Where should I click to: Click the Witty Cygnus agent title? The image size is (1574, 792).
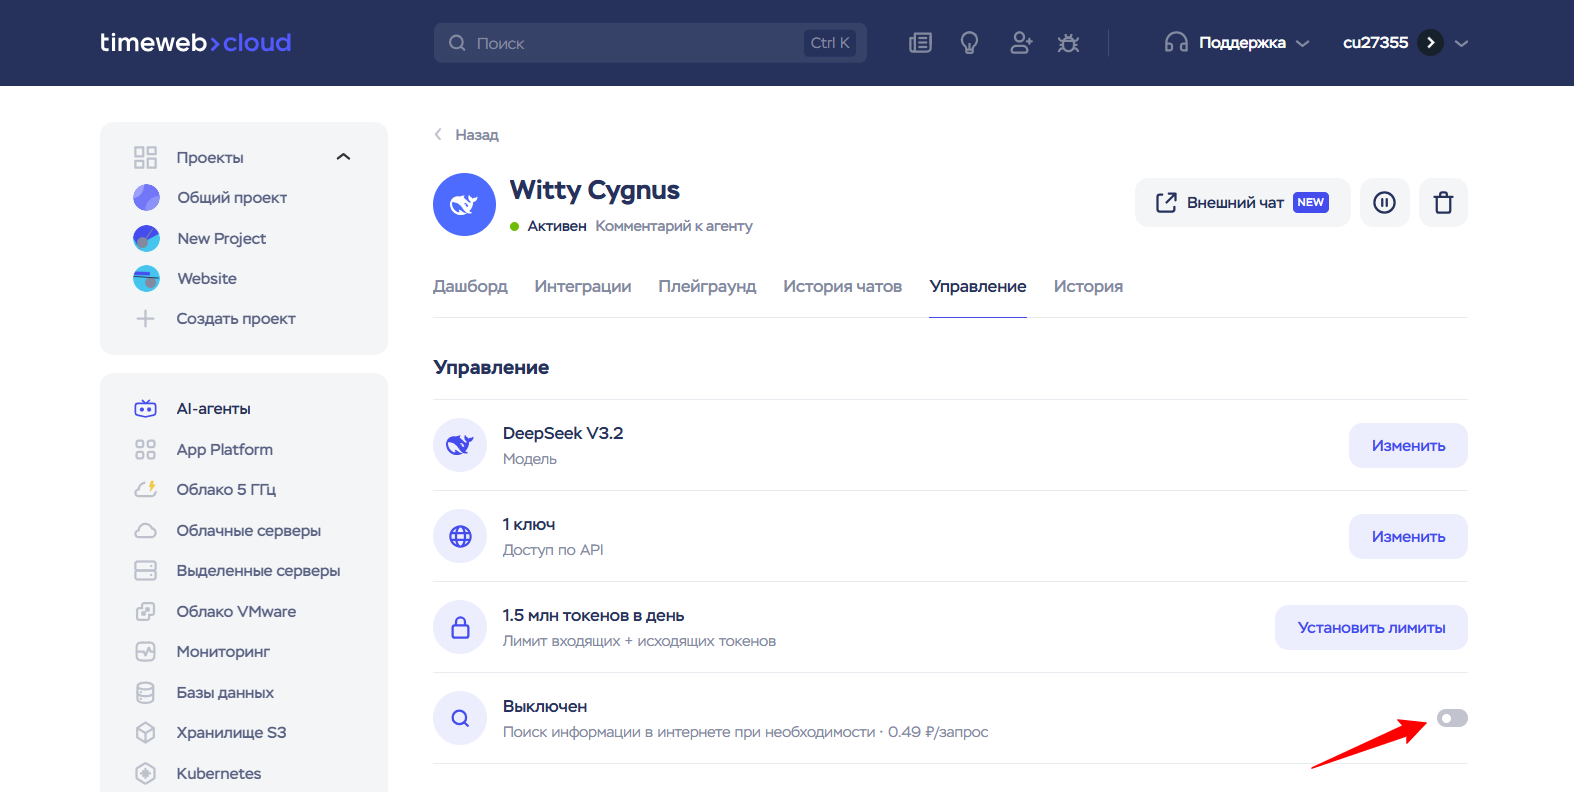(x=595, y=190)
